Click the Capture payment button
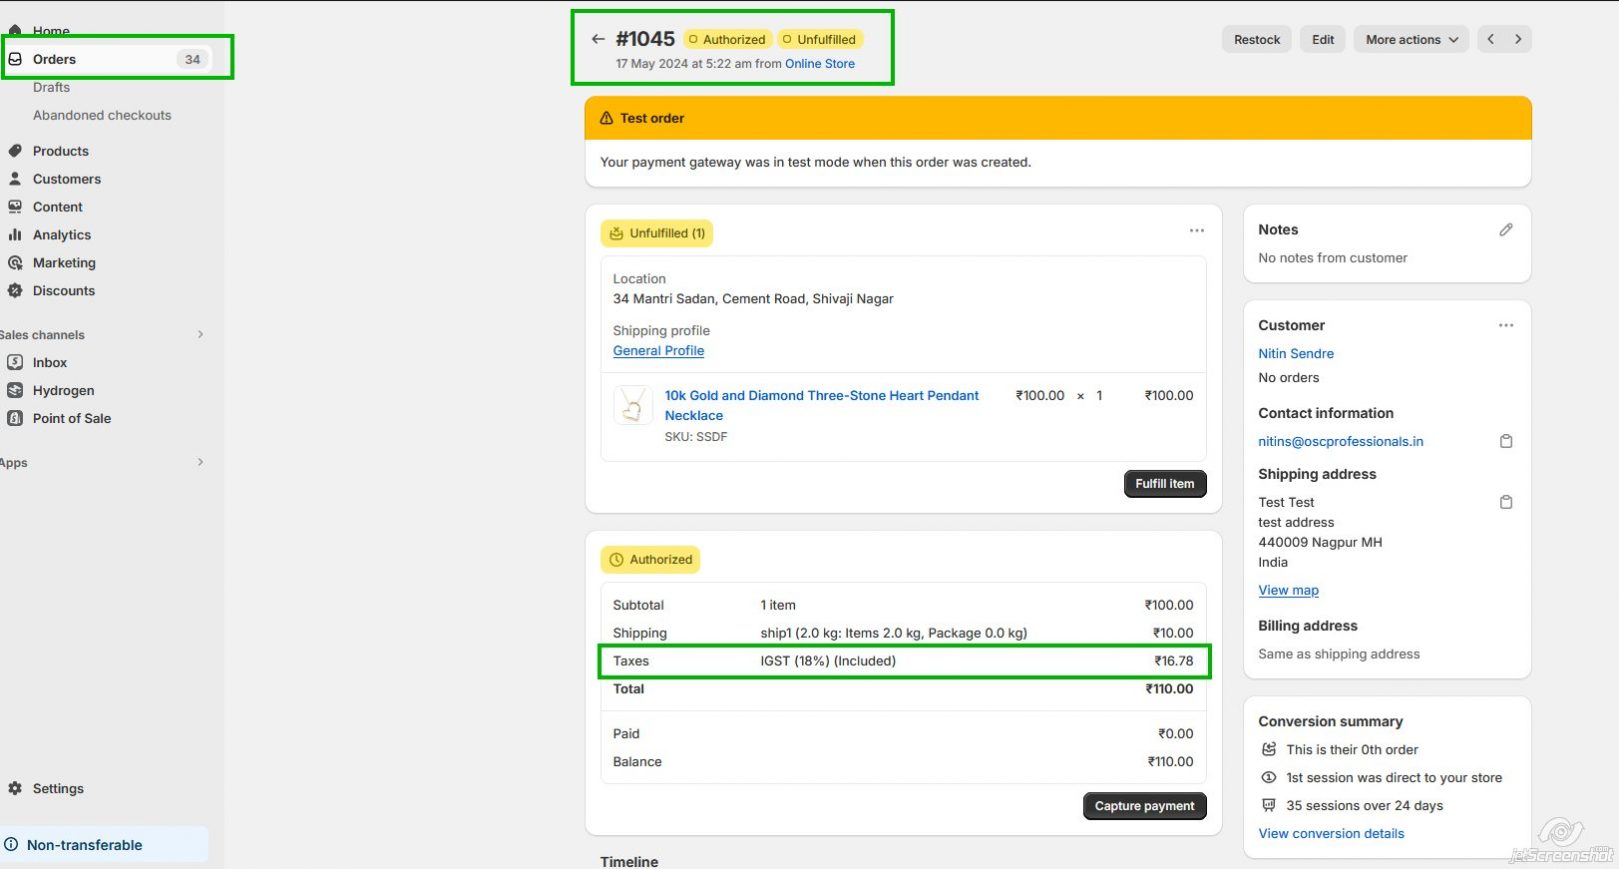Image resolution: width=1619 pixels, height=869 pixels. point(1144,806)
